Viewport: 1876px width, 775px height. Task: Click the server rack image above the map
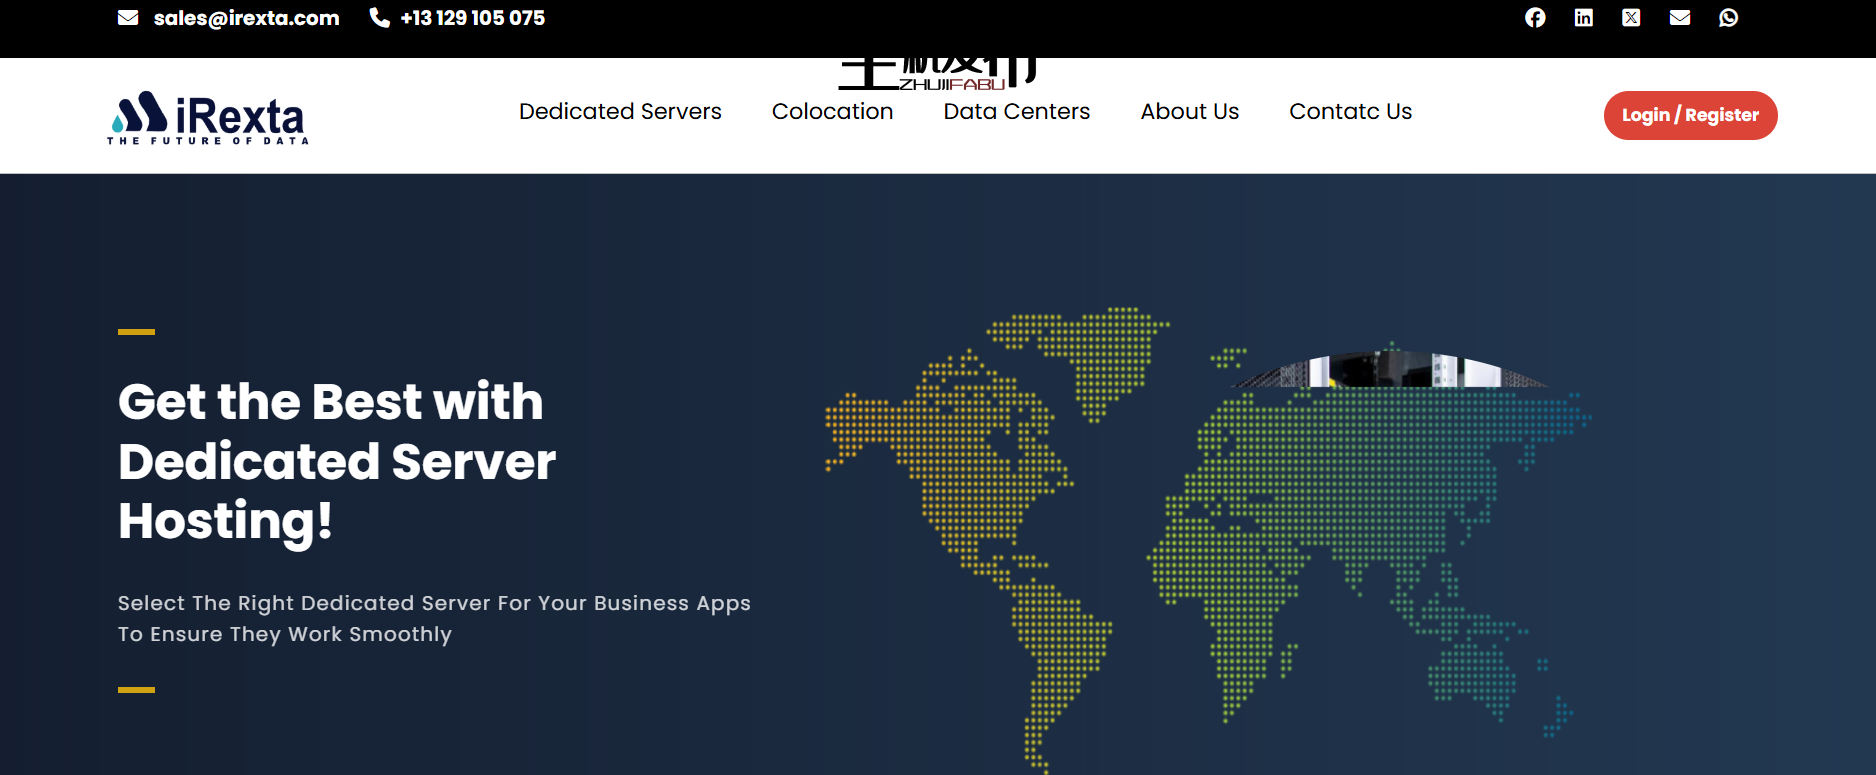[x=1390, y=371]
